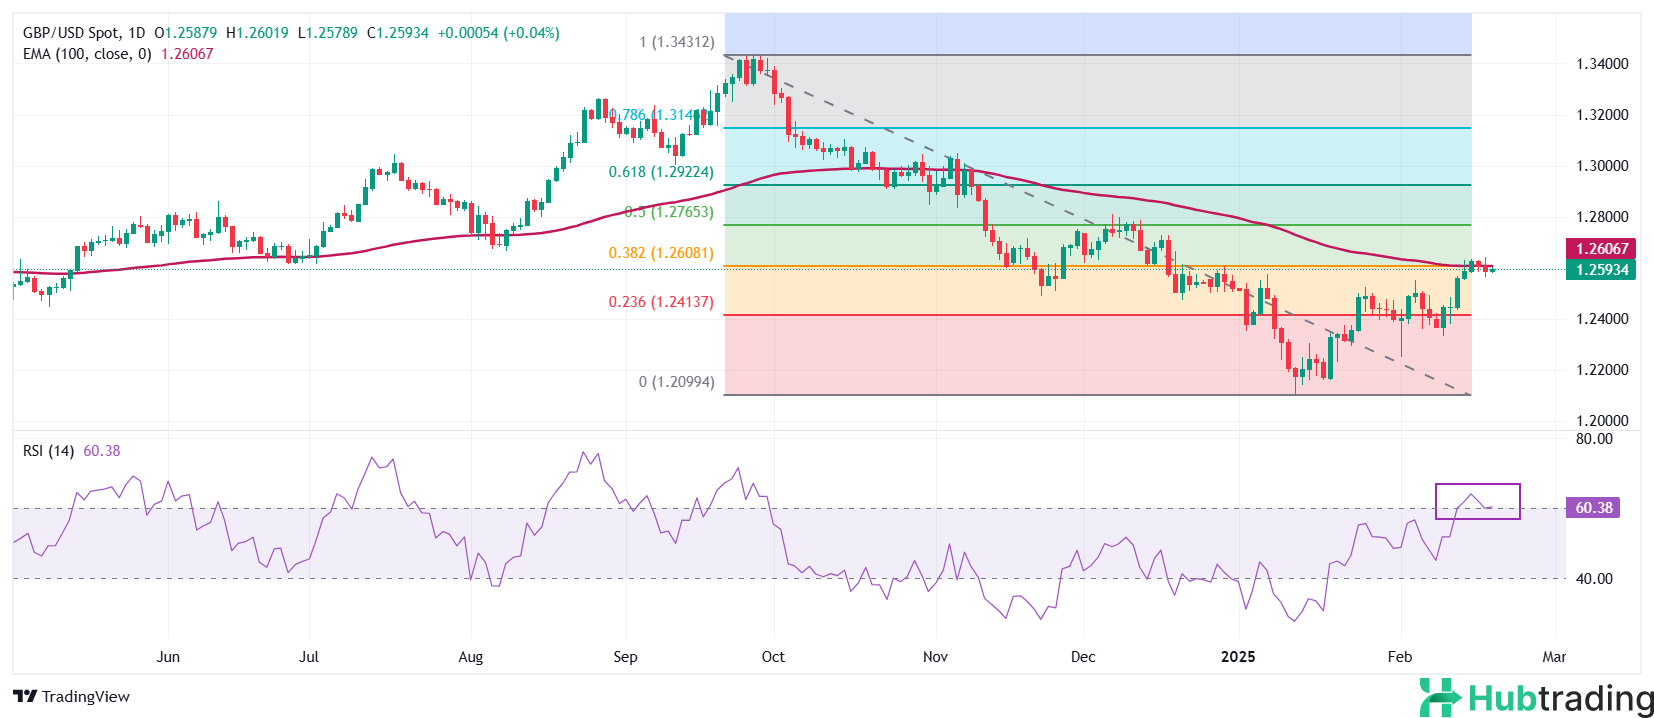Click the Oct label on the time axis
1654x718 pixels.
coord(773,657)
